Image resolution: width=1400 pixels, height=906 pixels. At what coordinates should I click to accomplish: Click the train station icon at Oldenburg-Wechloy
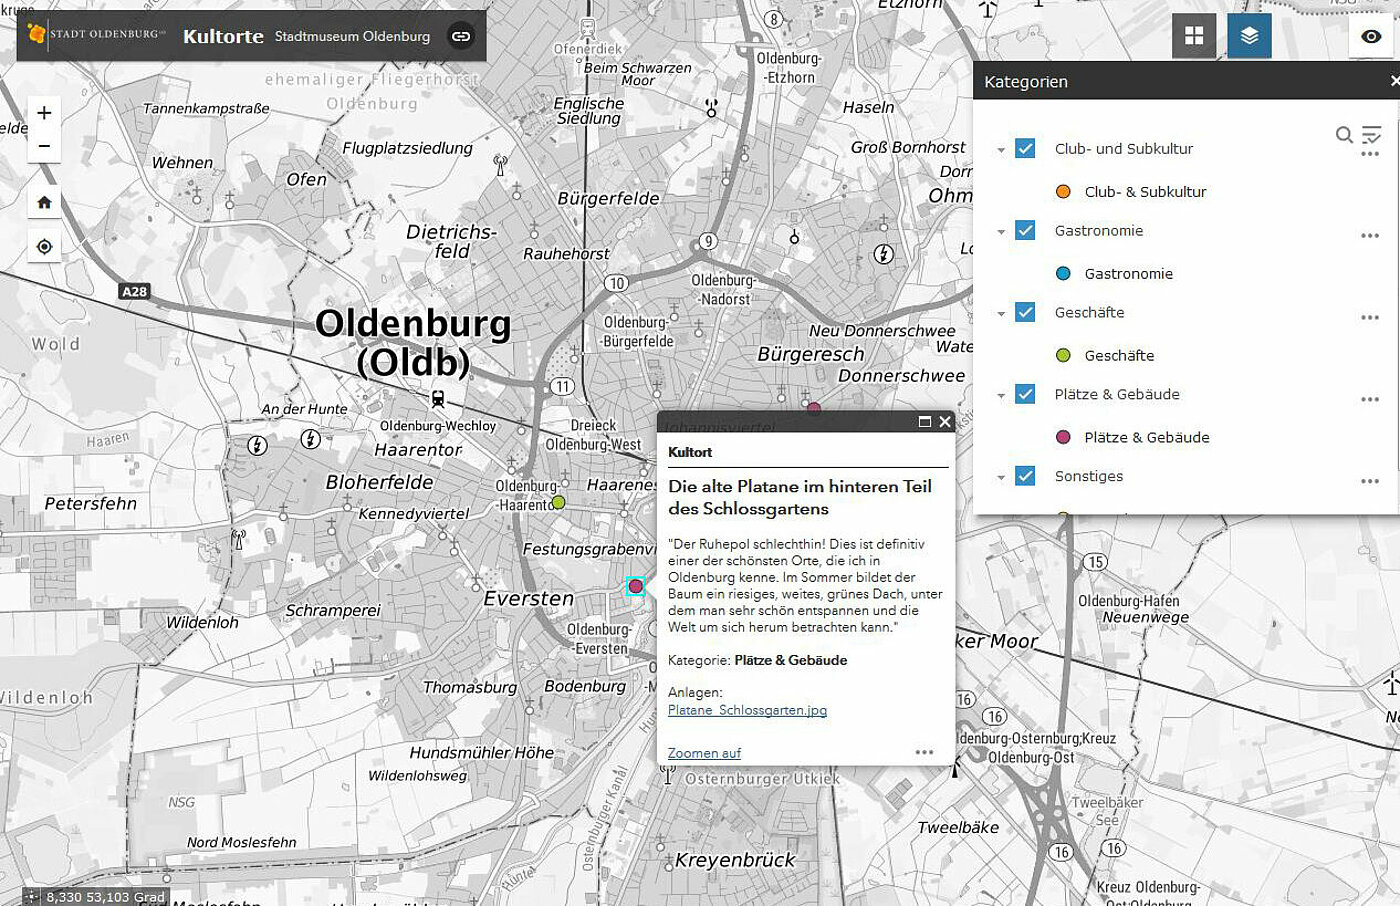438,398
